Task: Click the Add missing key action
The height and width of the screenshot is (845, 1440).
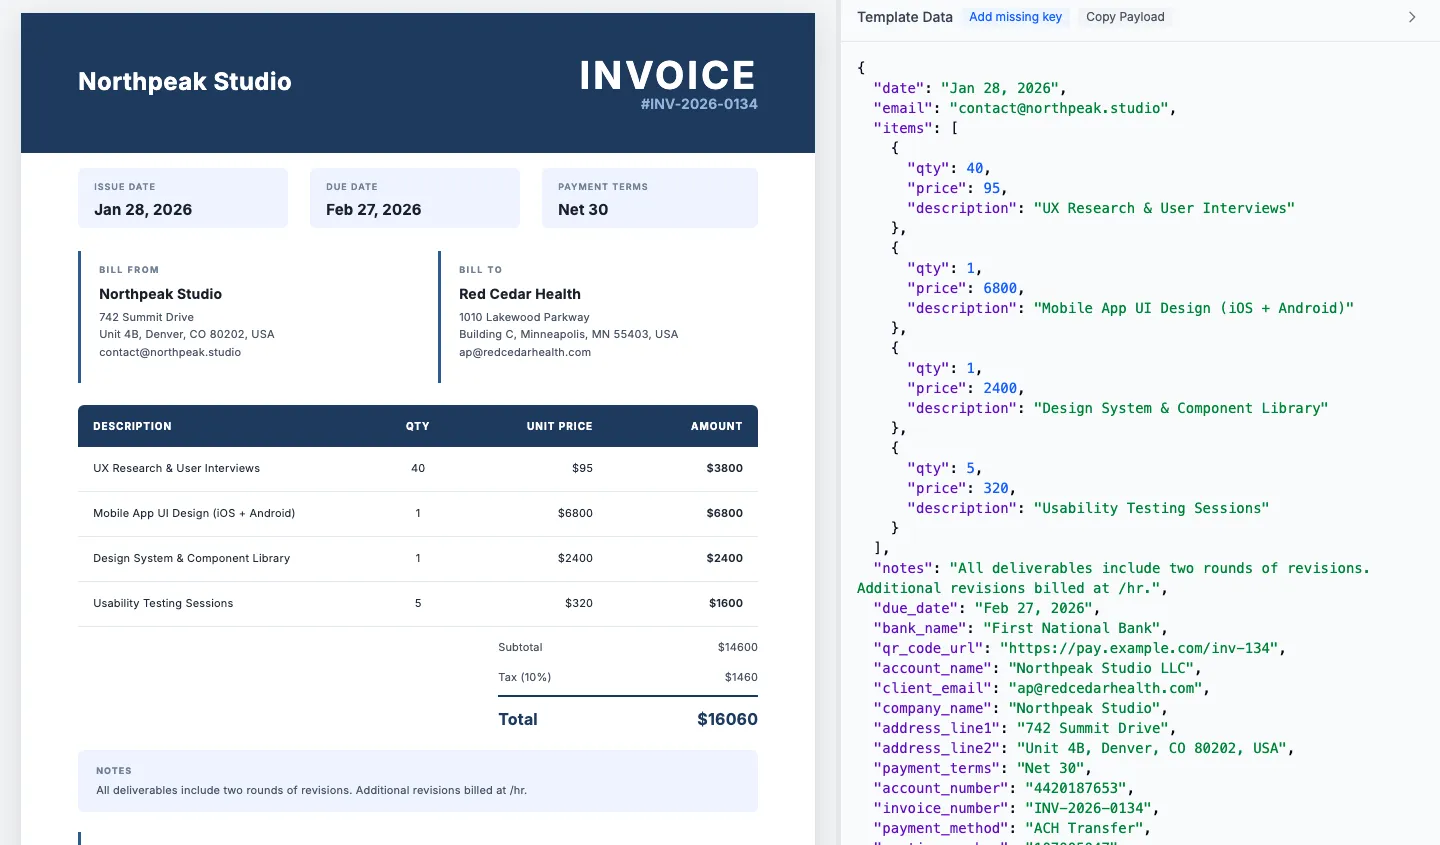Action: (x=1016, y=17)
